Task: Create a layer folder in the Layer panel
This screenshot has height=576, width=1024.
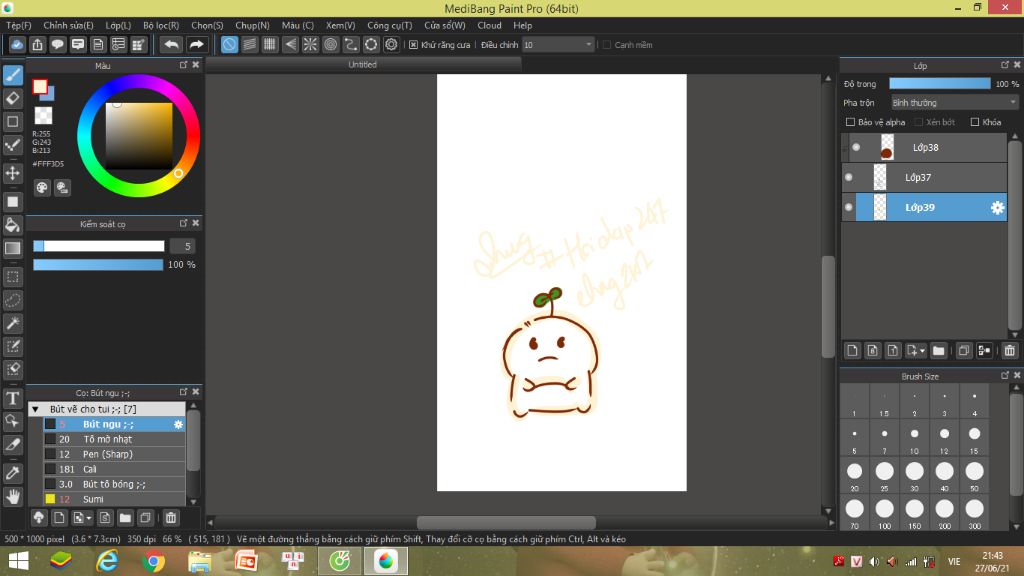Action: pos(938,351)
